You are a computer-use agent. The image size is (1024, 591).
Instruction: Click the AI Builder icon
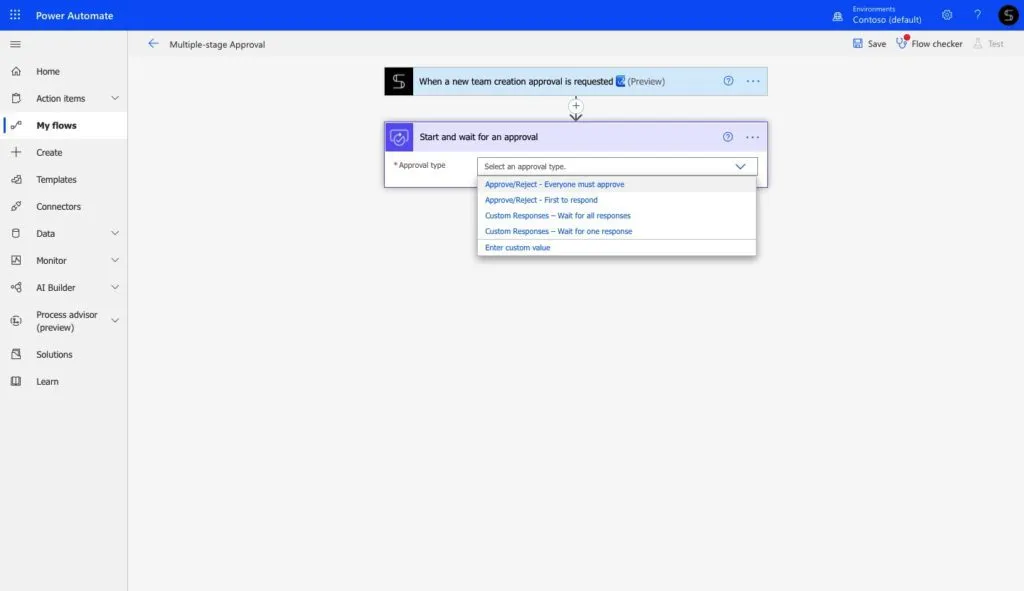click(16, 287)
